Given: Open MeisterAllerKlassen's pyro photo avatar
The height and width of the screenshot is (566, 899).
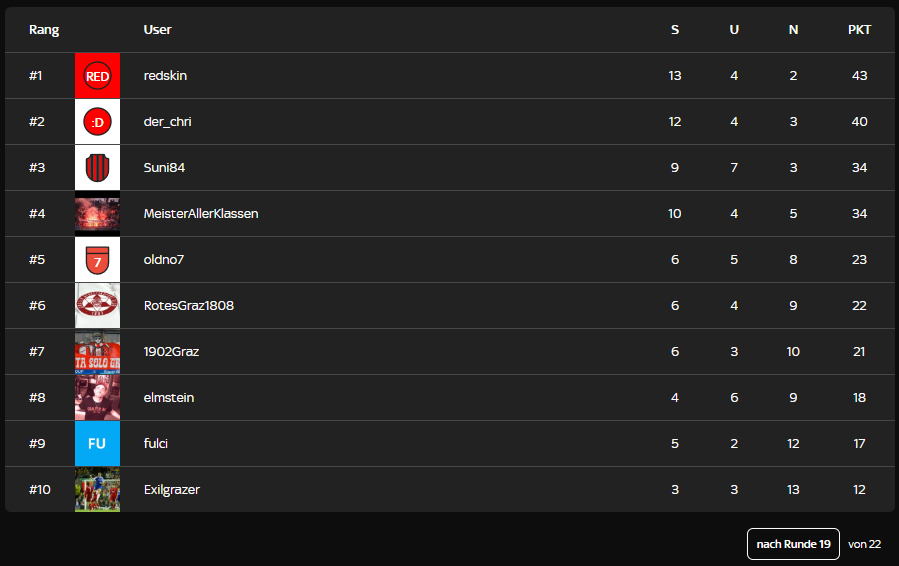Looking at the screenshot, I should point(97,214).
